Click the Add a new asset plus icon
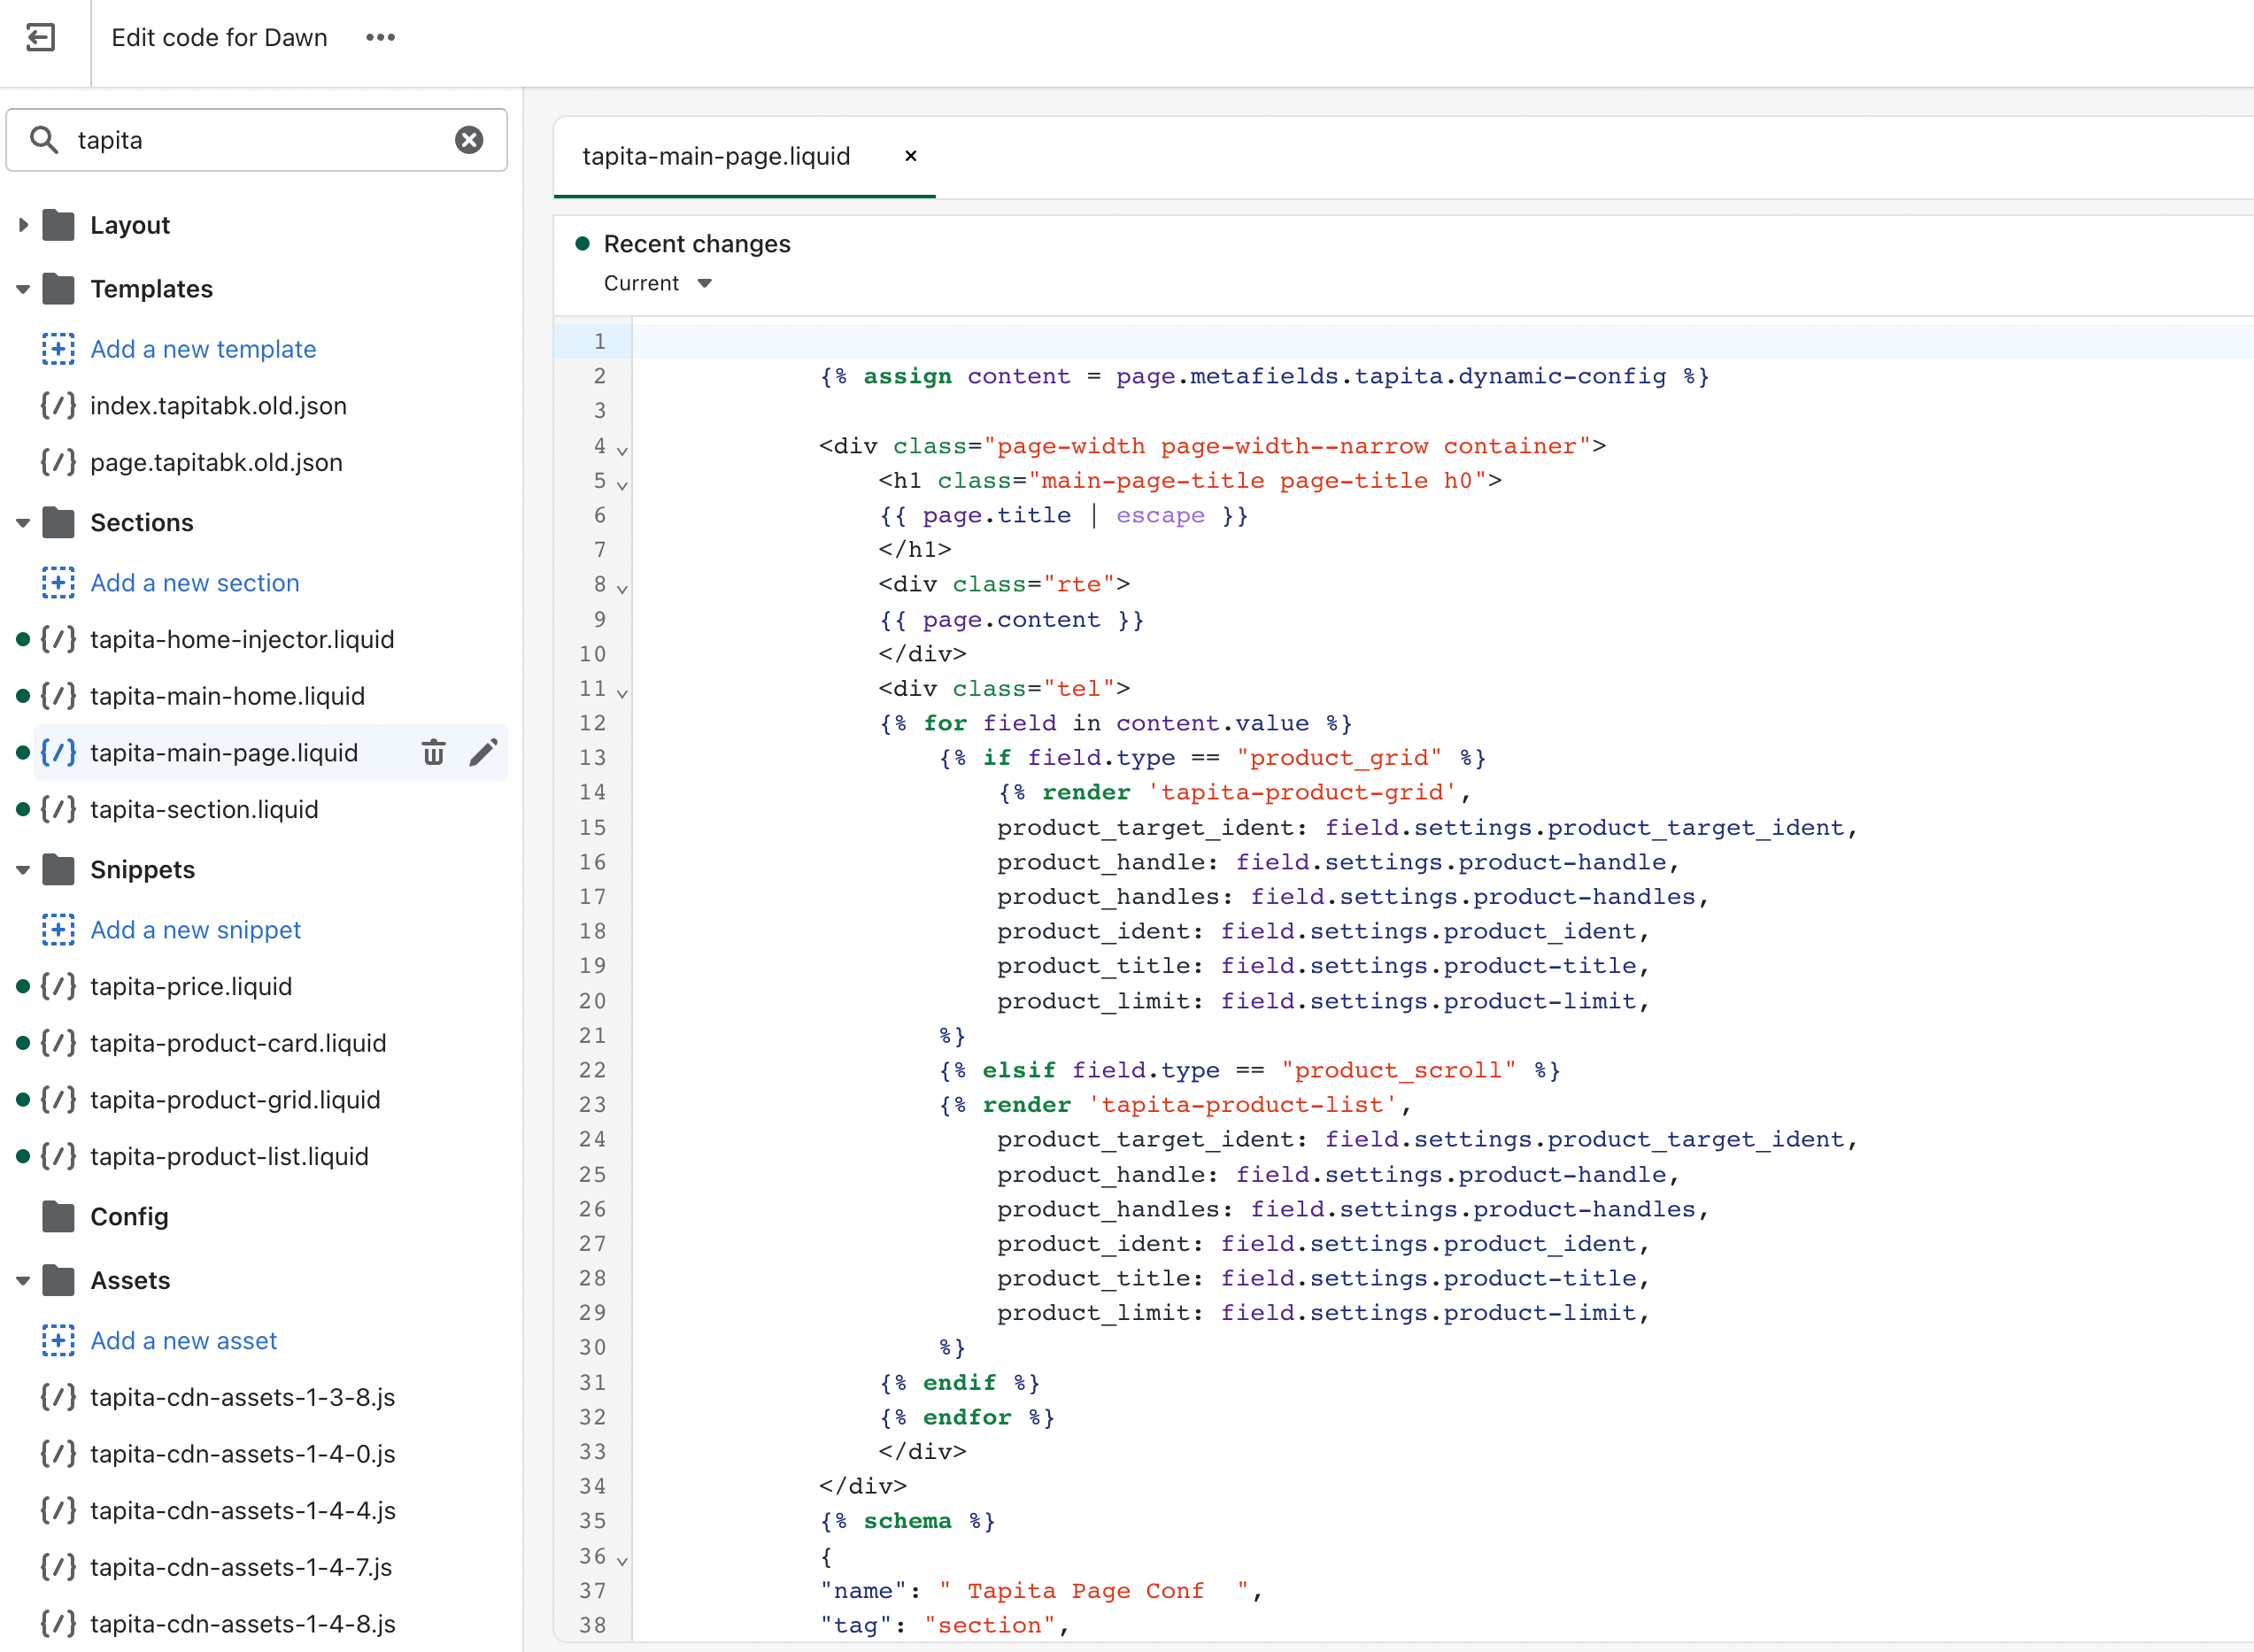The height and width of the screenshot is (1652, 2254). pos(58,1340)
